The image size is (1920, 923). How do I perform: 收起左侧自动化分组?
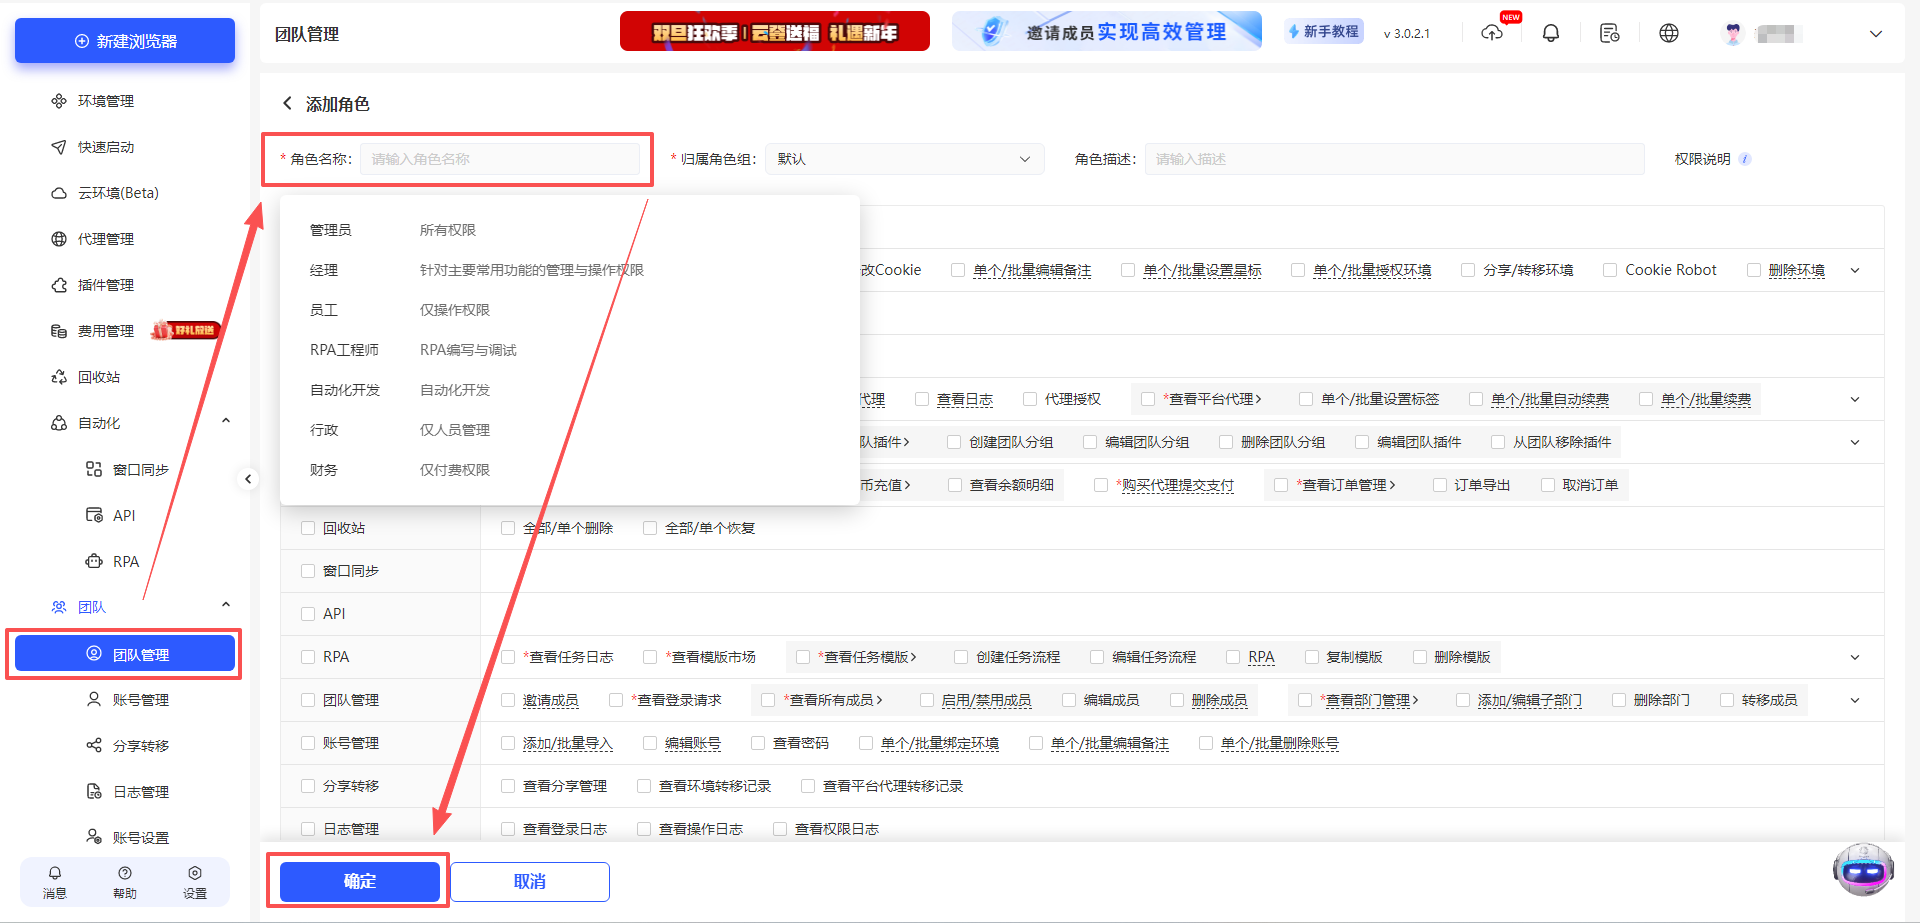pyautogui.click(x=226, y=421)
